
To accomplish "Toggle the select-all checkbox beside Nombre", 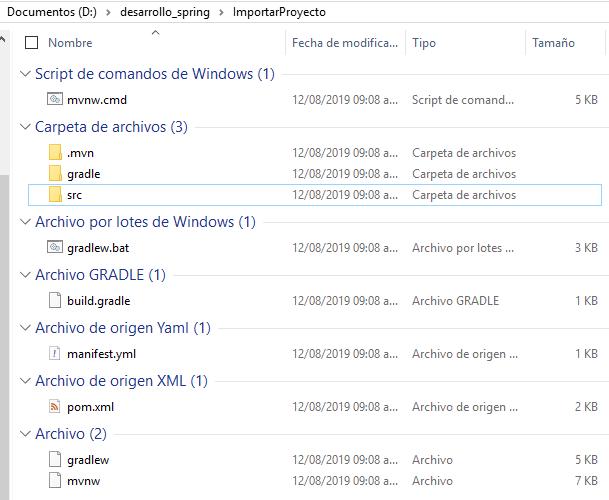I will 31,43.
